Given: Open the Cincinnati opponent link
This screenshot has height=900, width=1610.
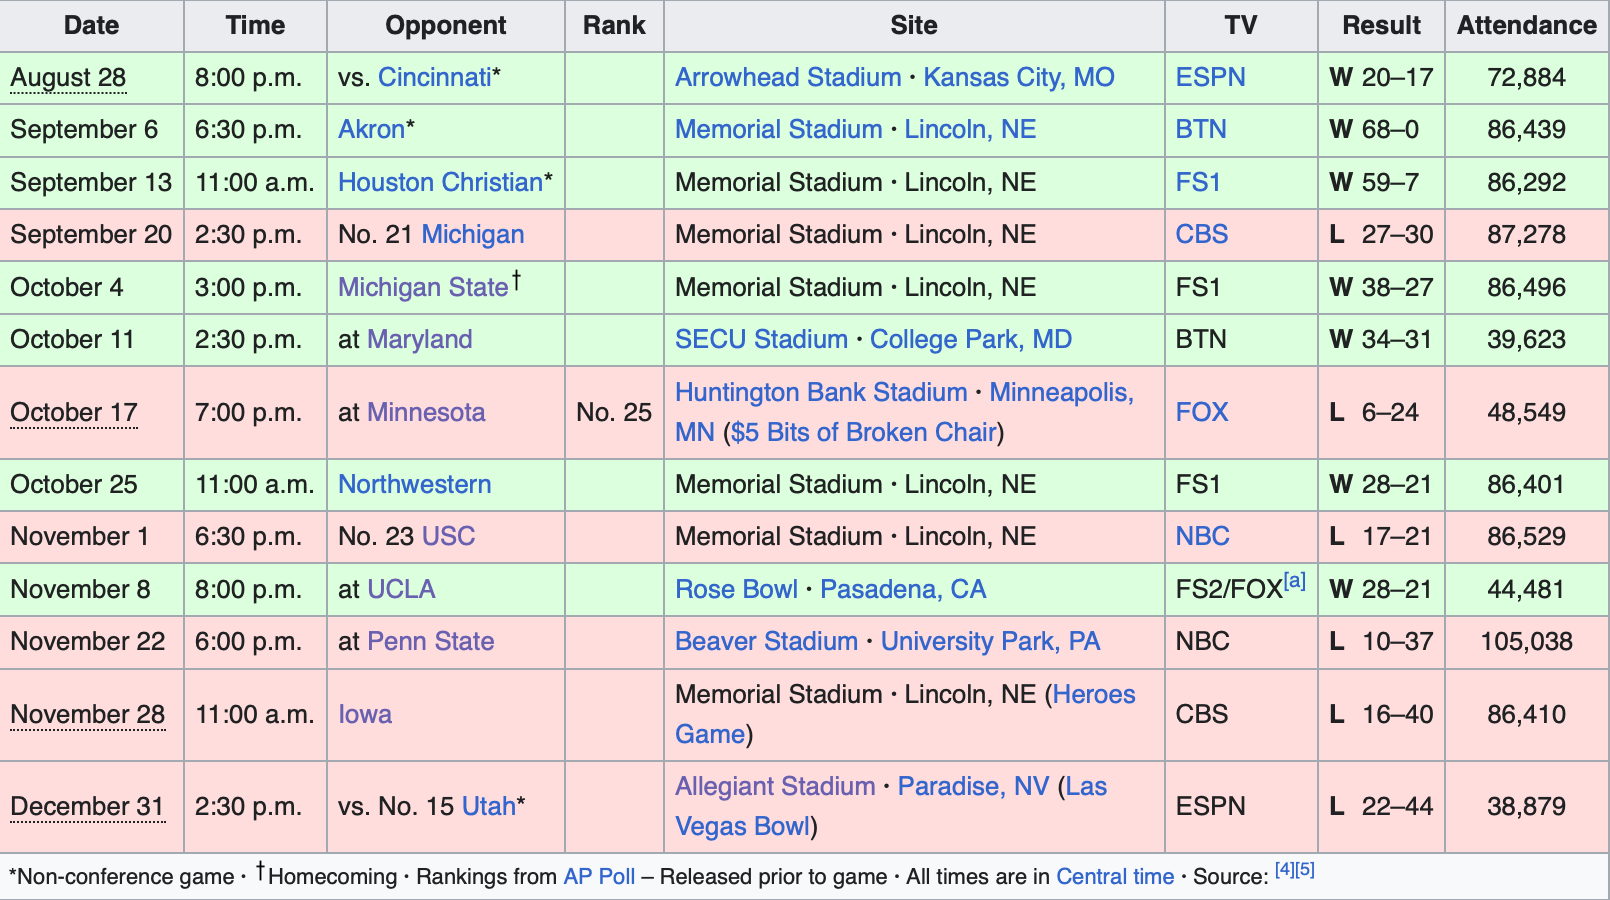Looking at the screenshot, I should coord(434,78).
